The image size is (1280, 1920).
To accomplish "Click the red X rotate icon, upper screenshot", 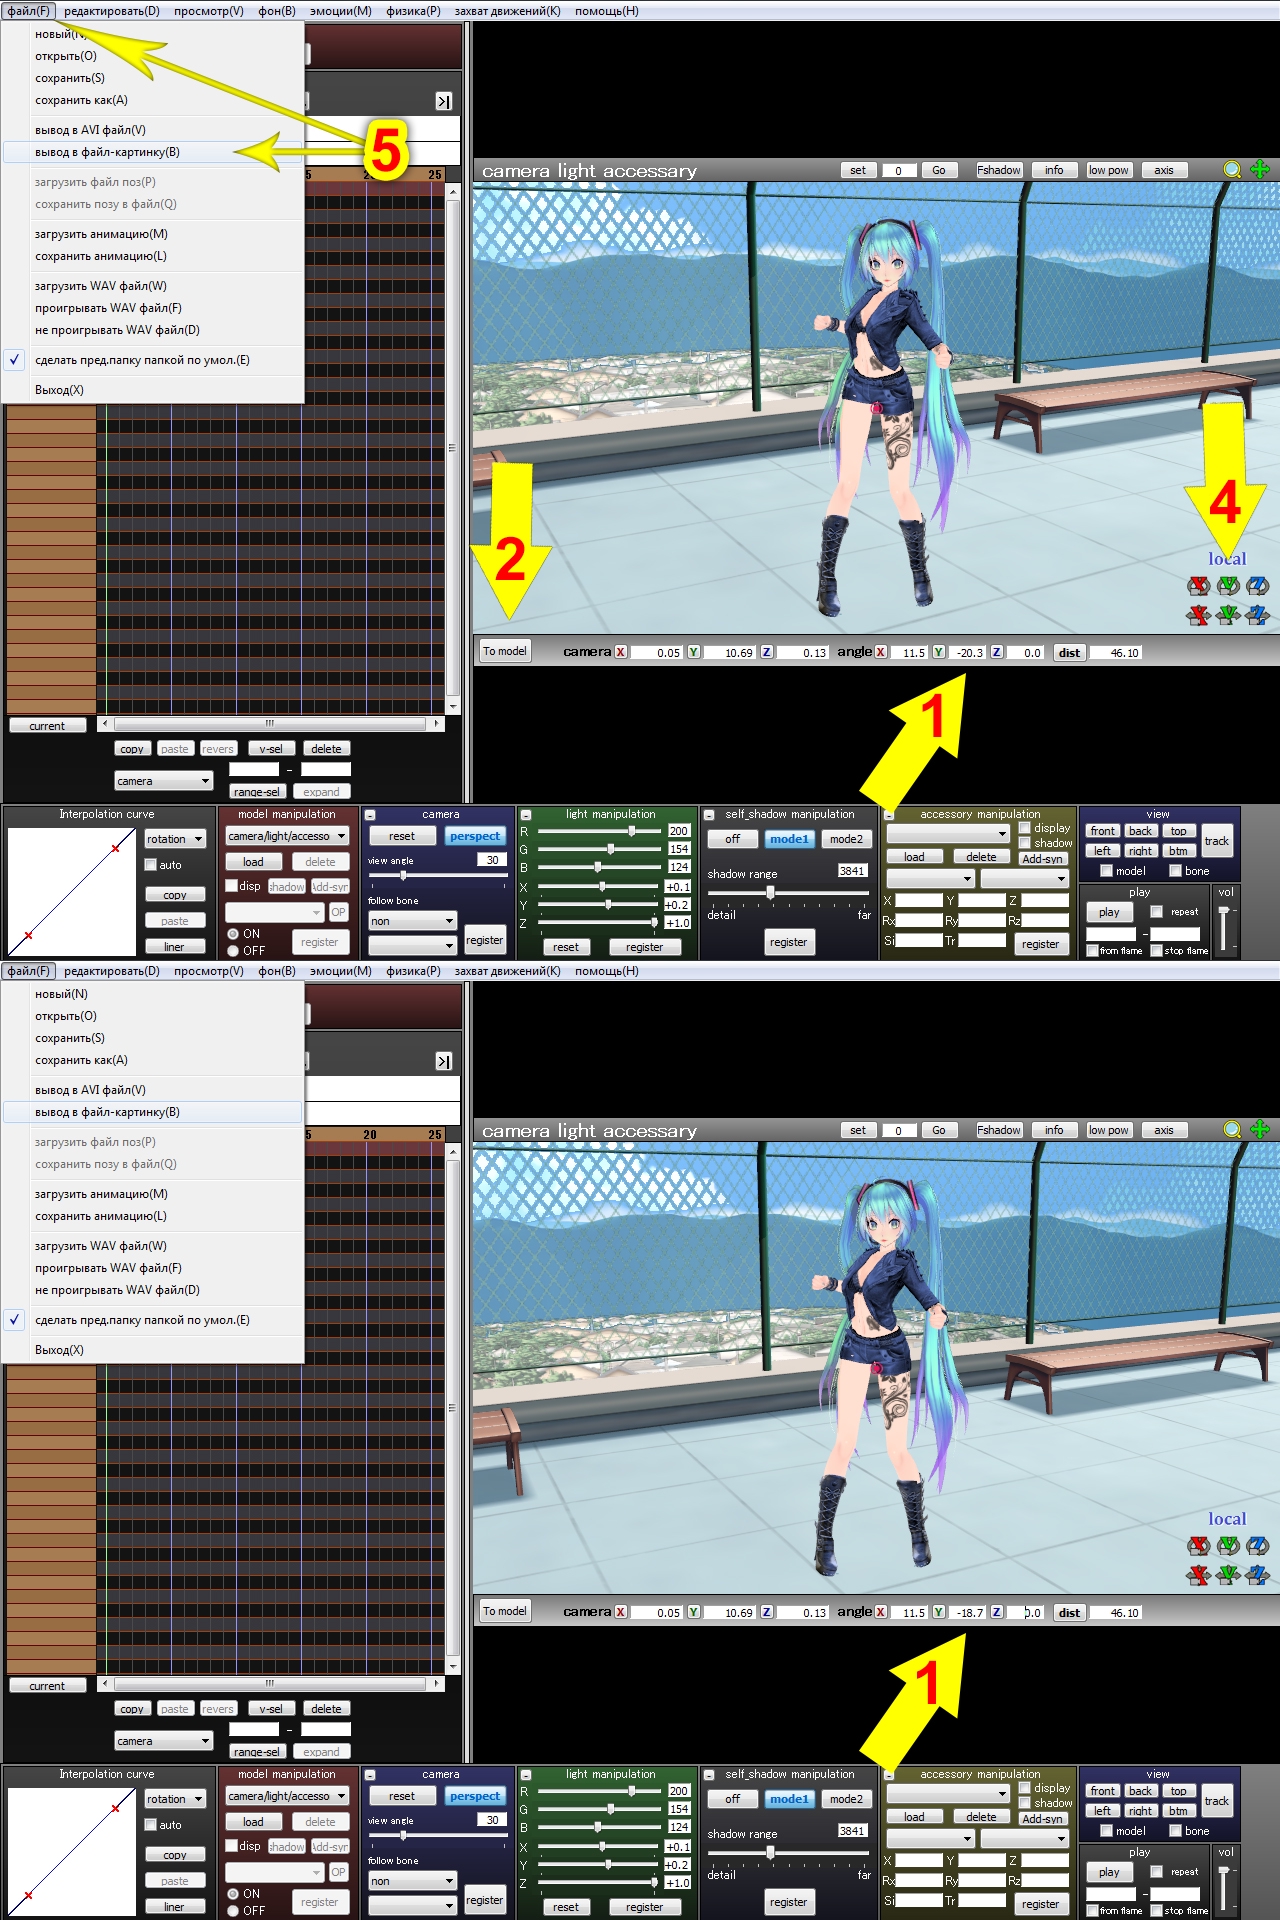I will pos(1198,586).
